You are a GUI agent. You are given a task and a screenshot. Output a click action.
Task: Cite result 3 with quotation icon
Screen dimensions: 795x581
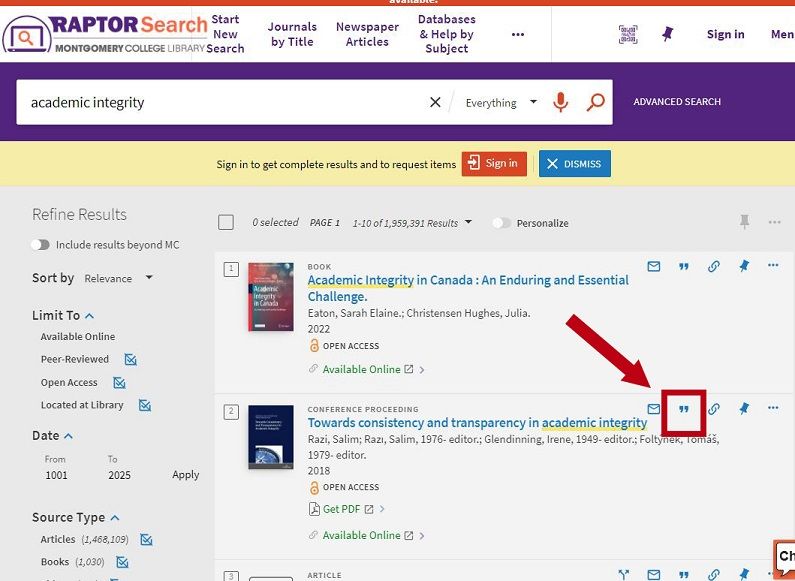tap(683, 575)
